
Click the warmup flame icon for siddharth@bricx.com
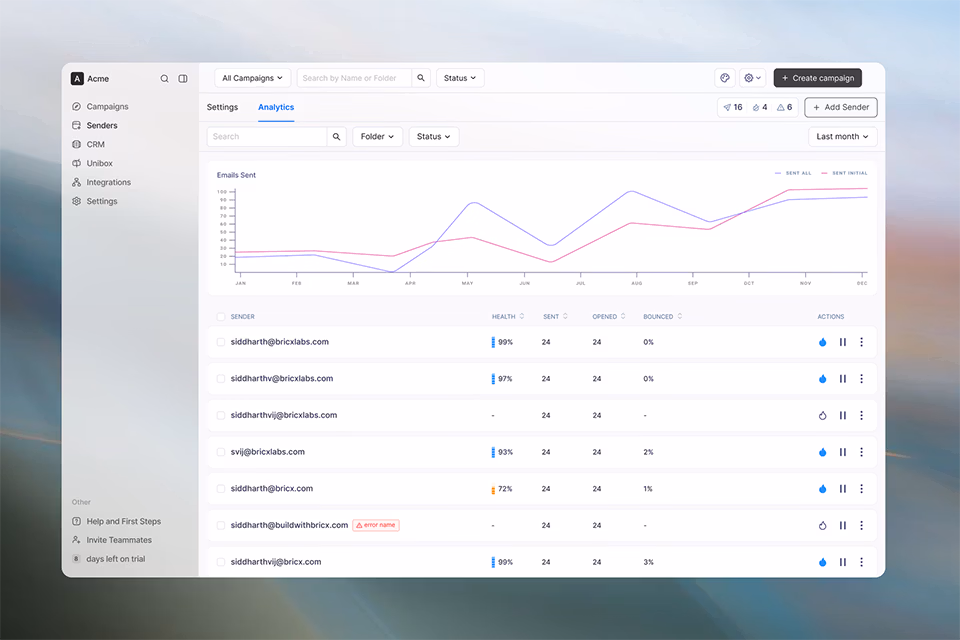click(822, 489)
